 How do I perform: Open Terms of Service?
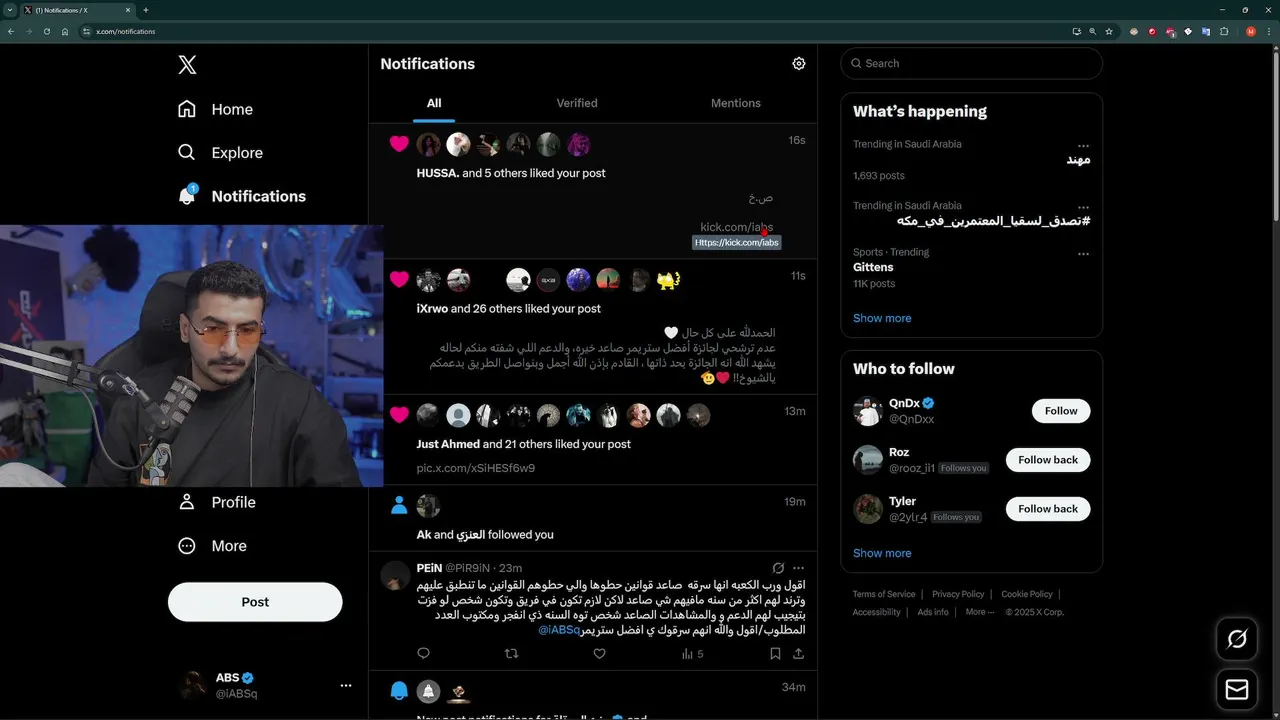(x=884, y=594)
